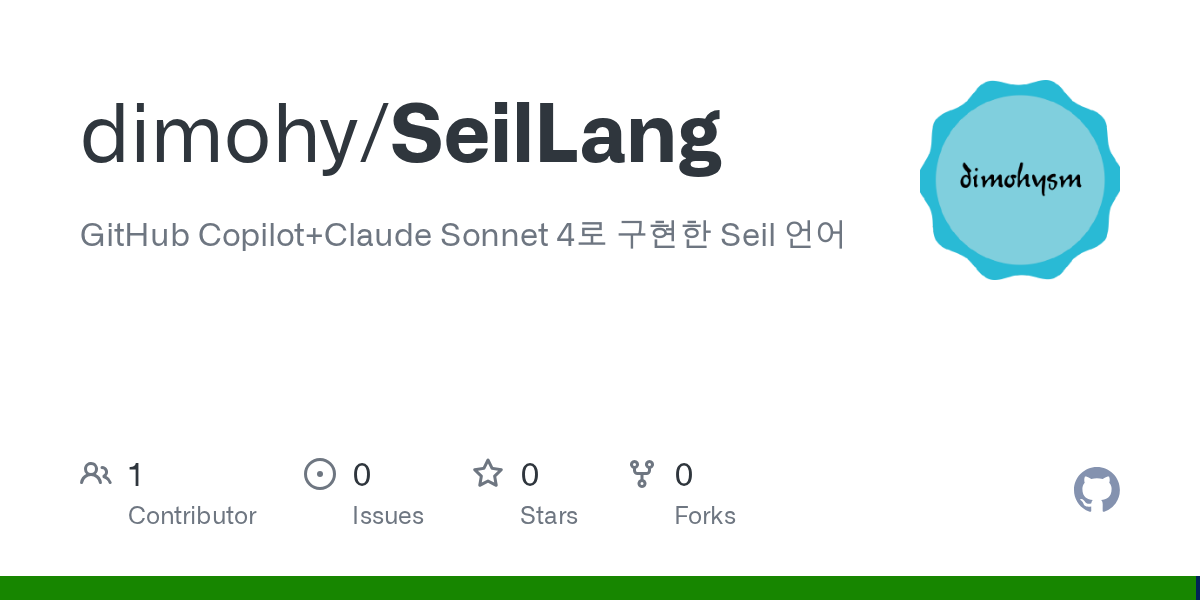This screenshot has width=1200, height=600.
Task: Click the contributor count "1"
Action: pyautogui.click(x=136, y=475)
